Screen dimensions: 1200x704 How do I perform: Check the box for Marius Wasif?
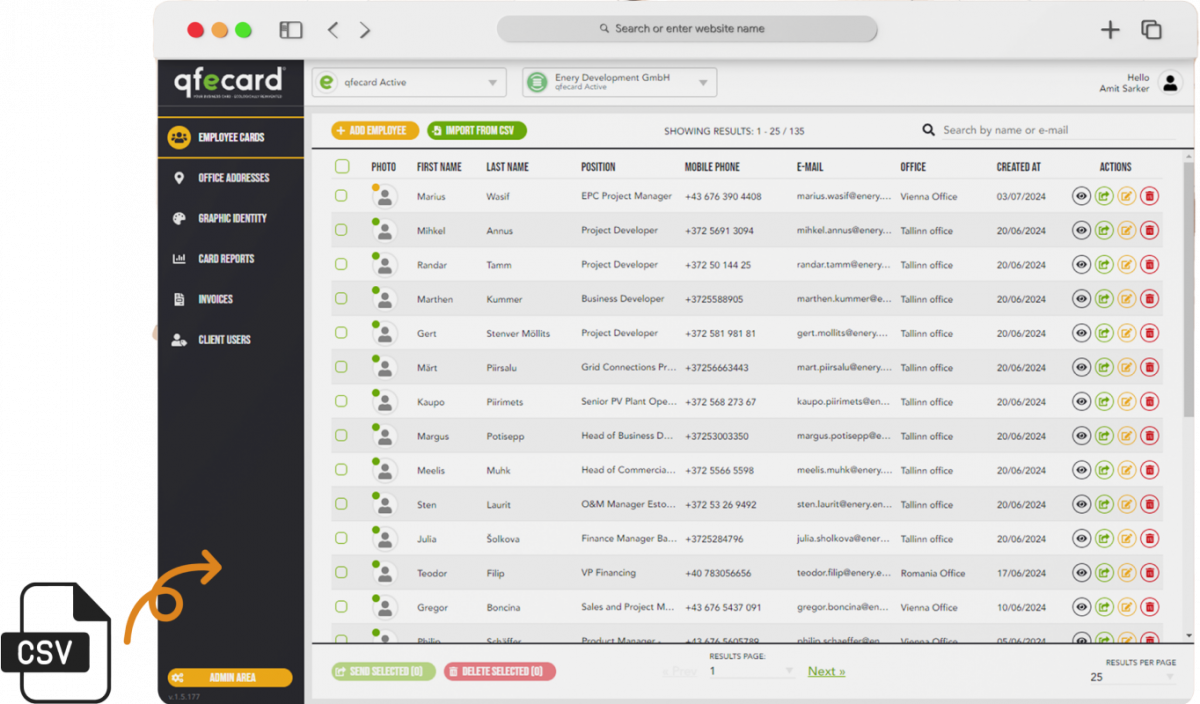click(x=341, y=196)
